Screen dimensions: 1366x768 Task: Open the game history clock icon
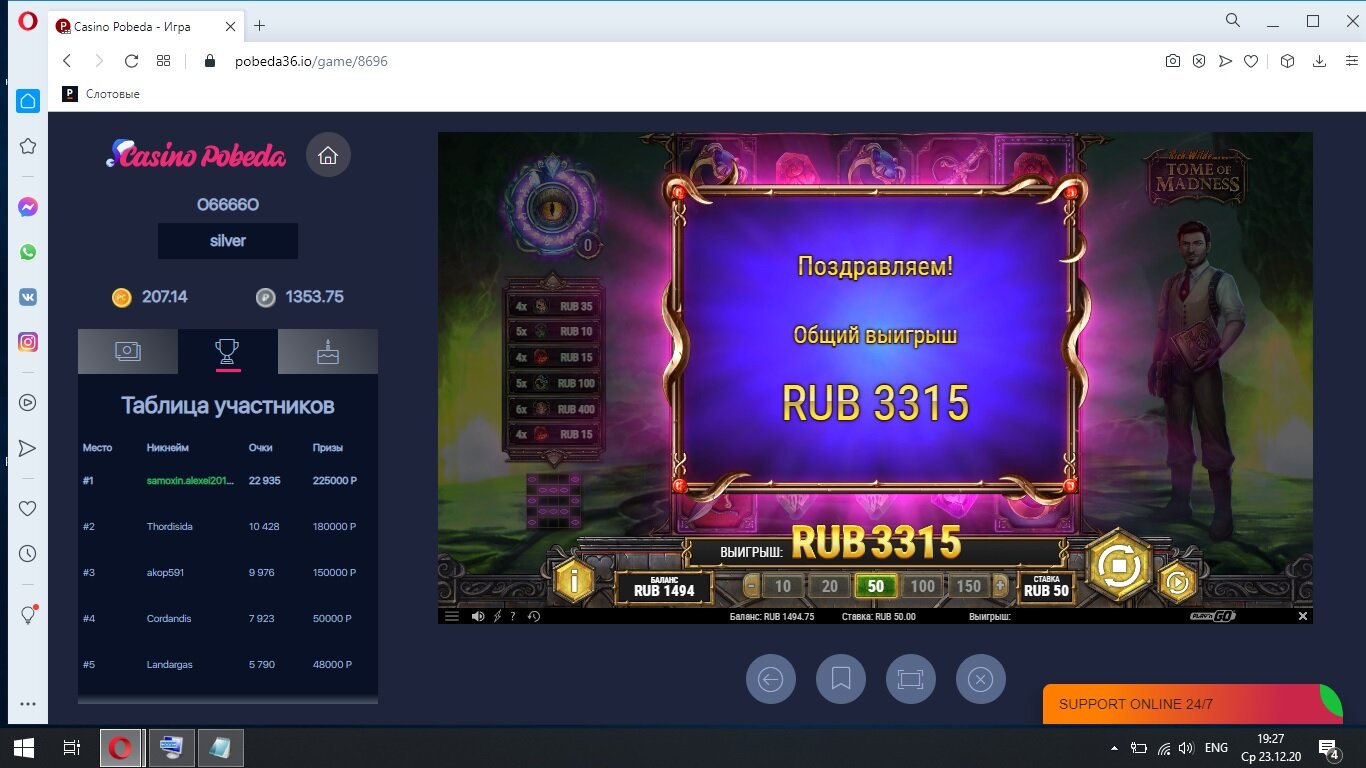[534, 617]
